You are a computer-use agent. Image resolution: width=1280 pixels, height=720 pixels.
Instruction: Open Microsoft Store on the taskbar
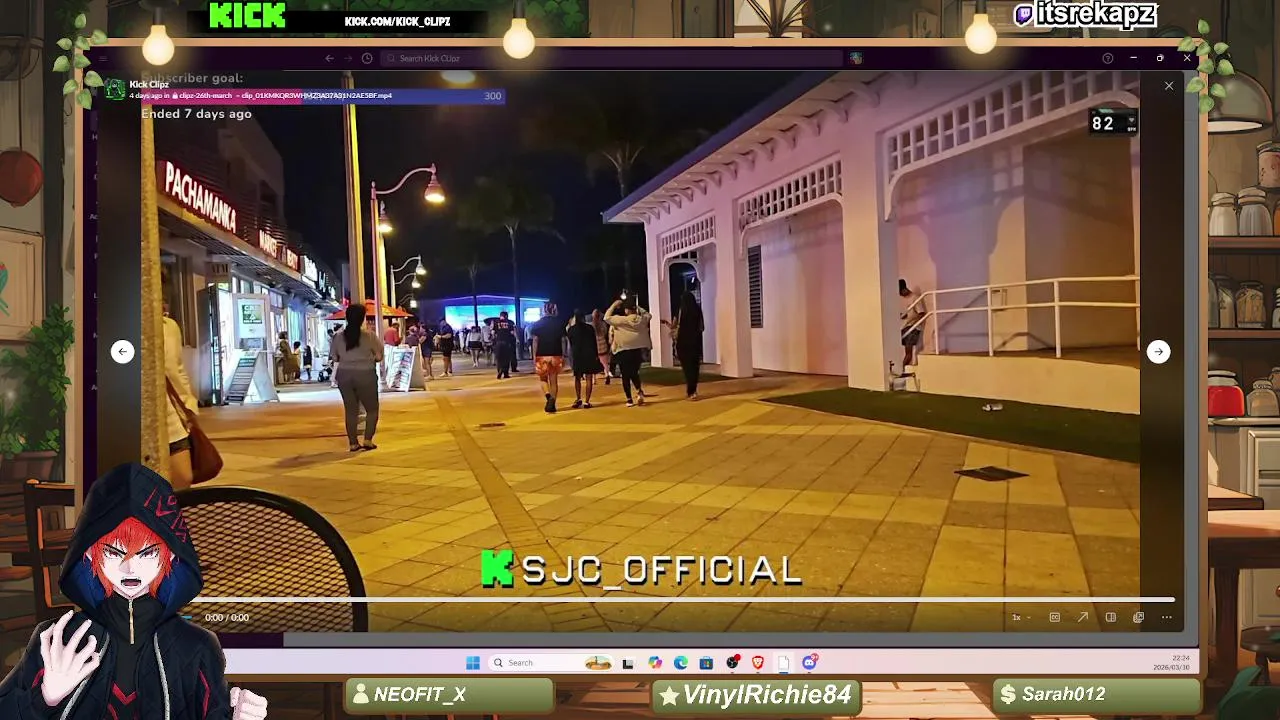(x=706, y=662)
